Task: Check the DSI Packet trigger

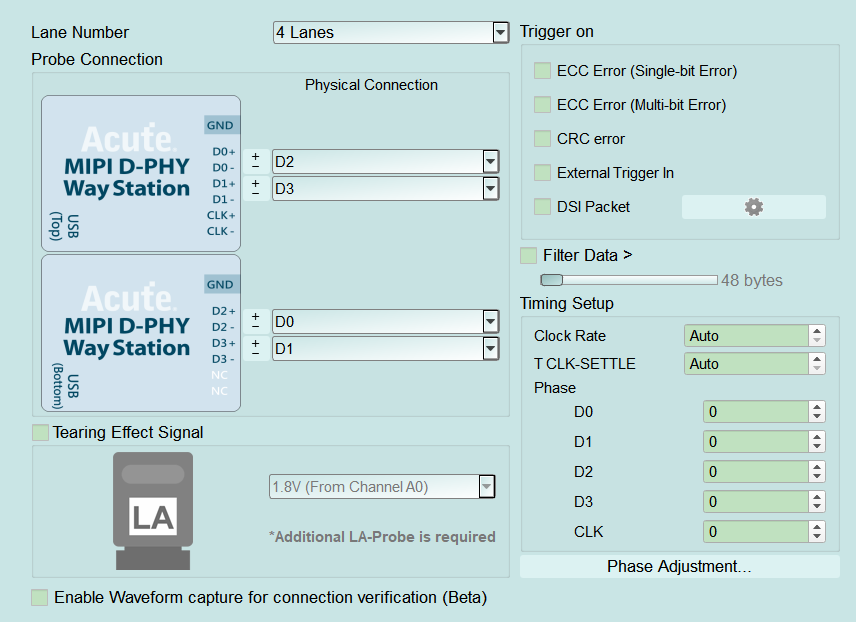Action: [x=542, y=206]
